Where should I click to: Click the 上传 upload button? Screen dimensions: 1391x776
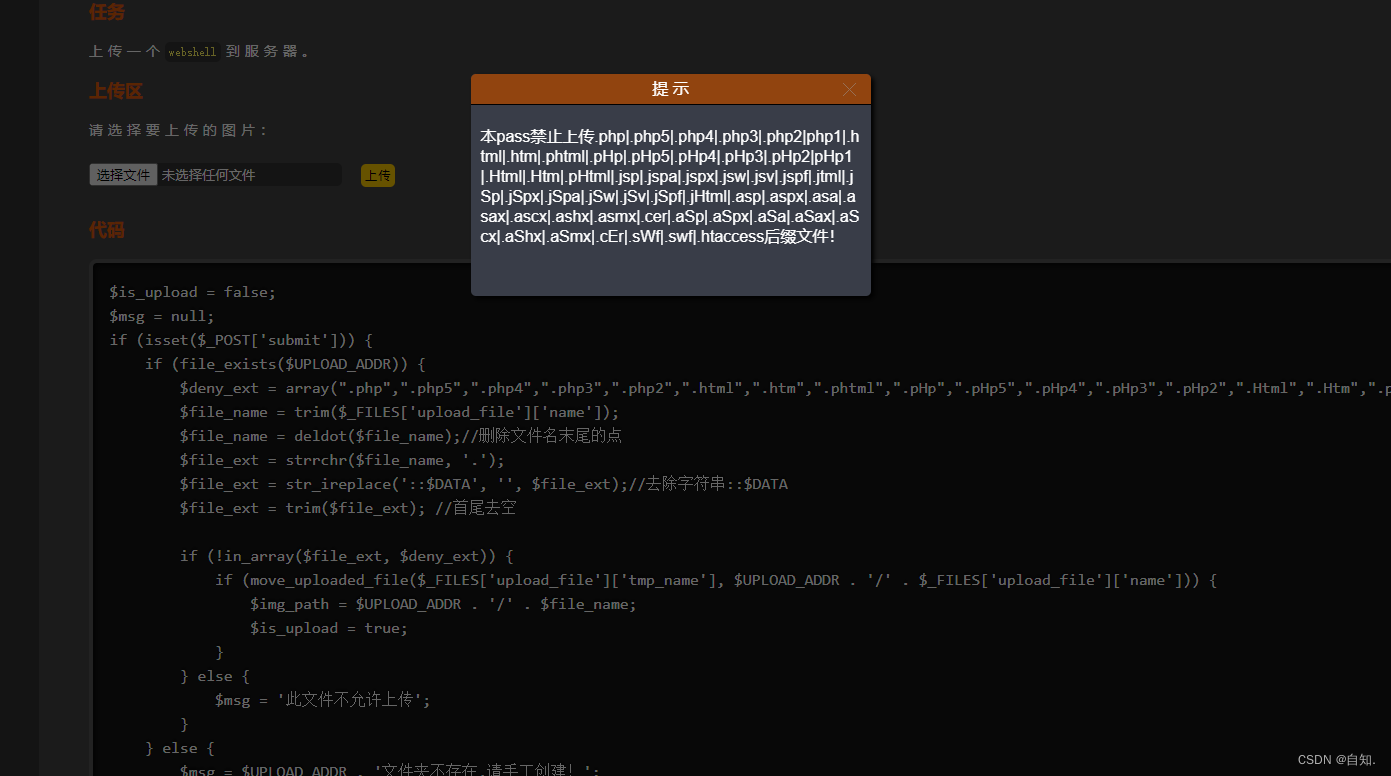point(378,176)
